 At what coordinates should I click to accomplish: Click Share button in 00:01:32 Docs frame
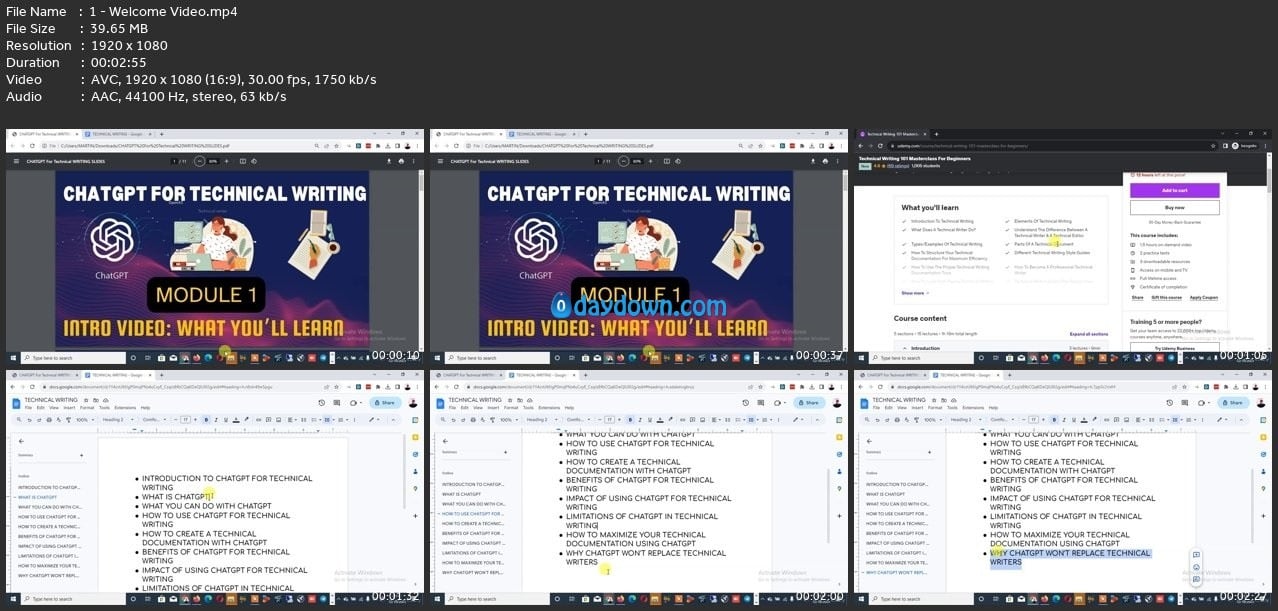tap(385, 403)
